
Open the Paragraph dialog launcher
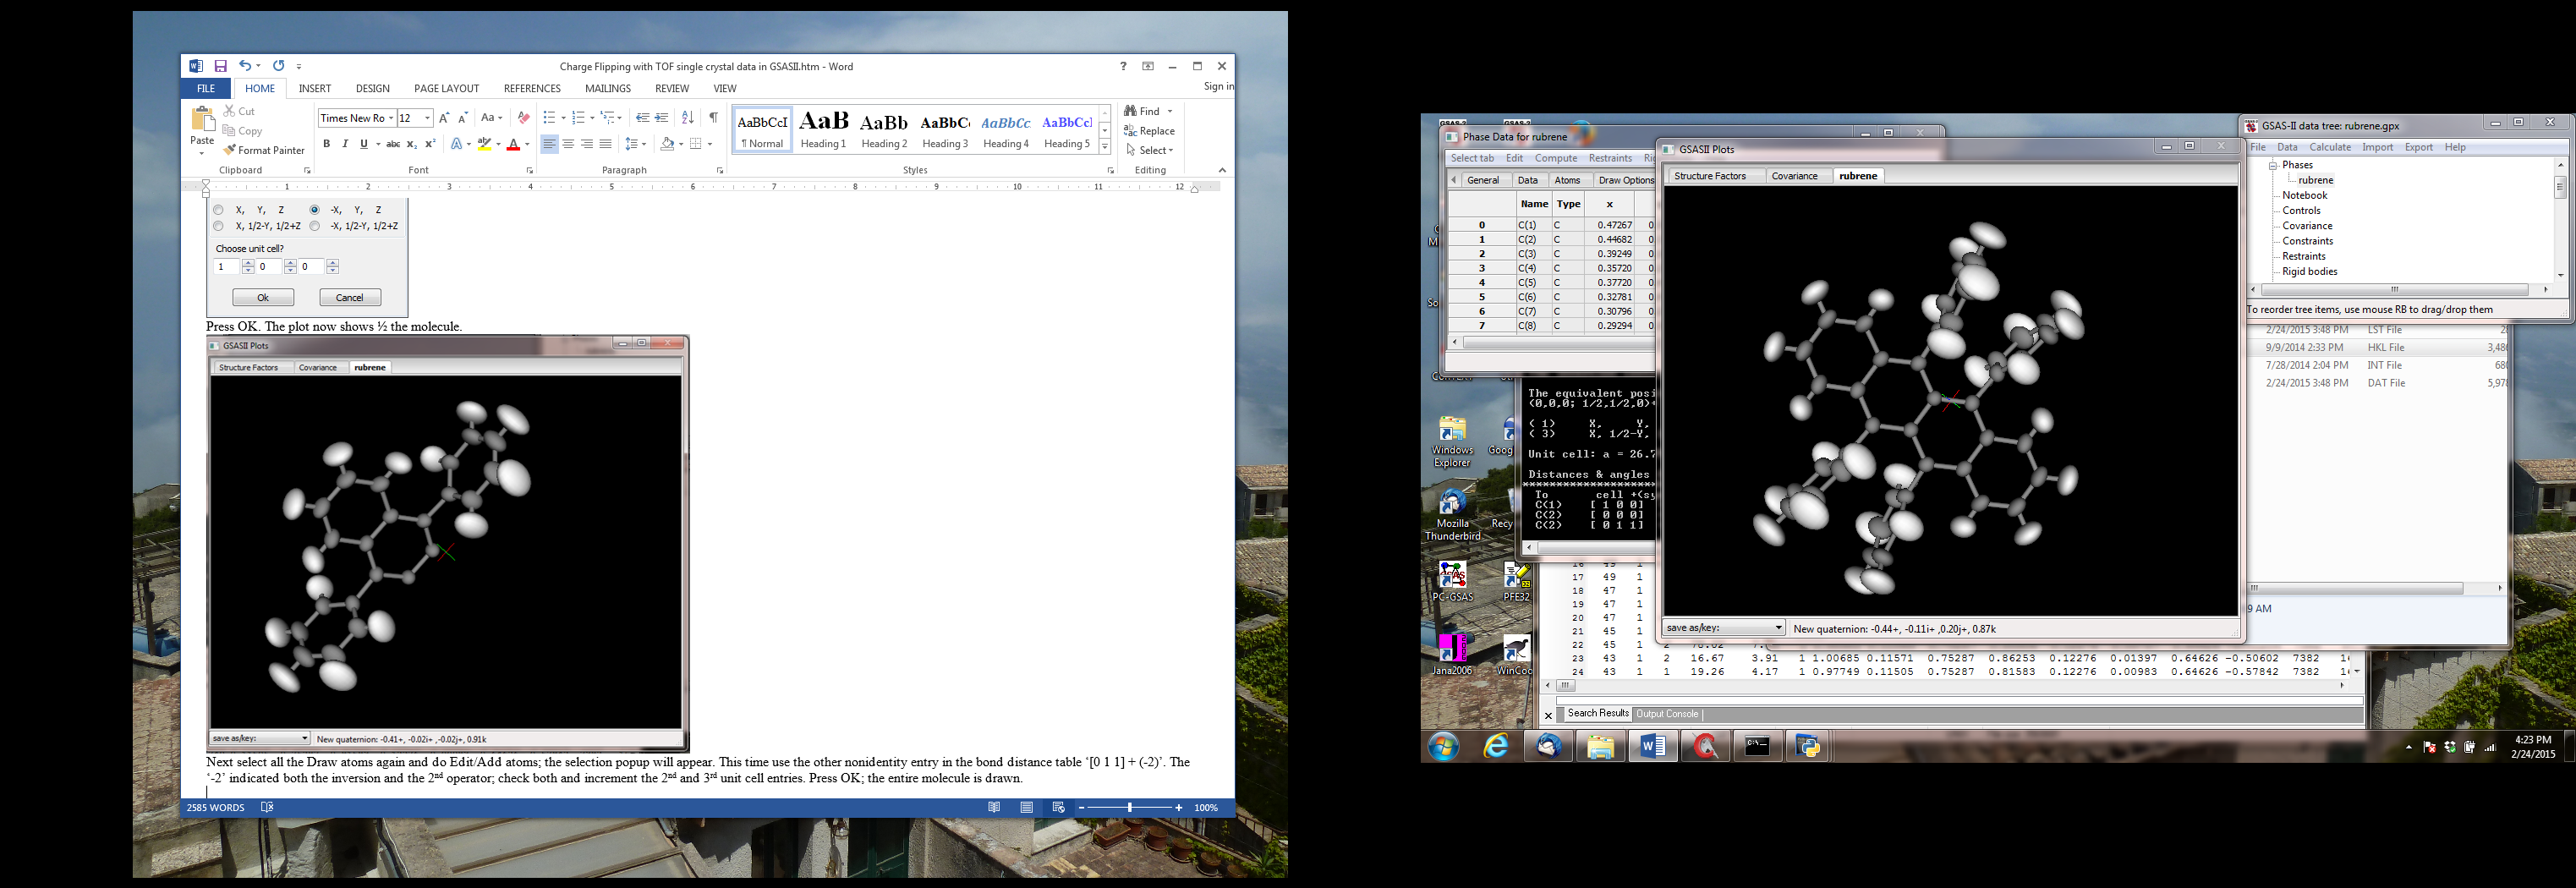click(719, 171)
